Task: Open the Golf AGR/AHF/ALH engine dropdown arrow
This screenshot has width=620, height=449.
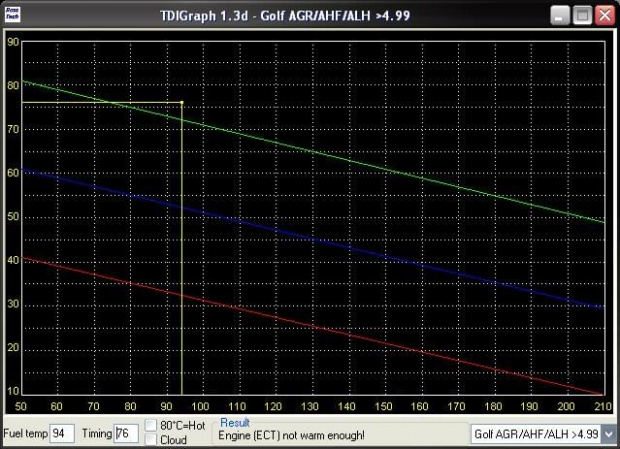Action: [x=609, y=434]
